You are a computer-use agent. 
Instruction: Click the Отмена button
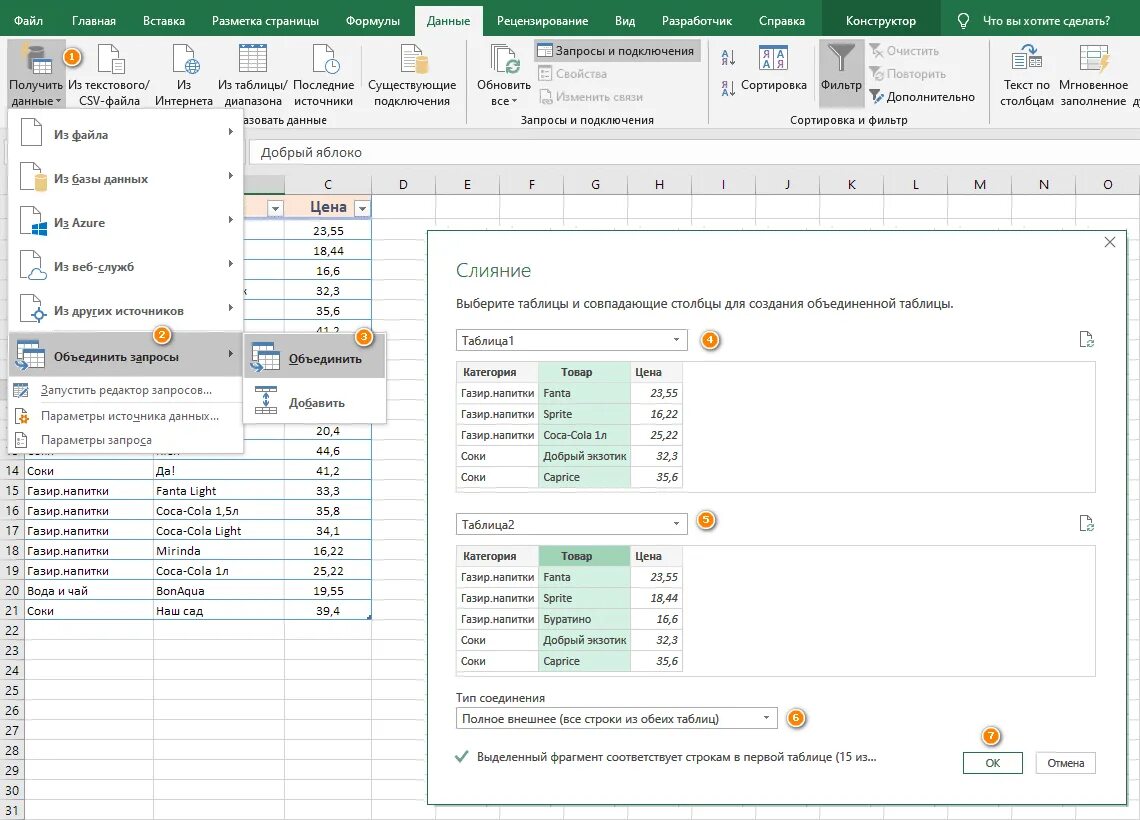(x=1065, y=763)
